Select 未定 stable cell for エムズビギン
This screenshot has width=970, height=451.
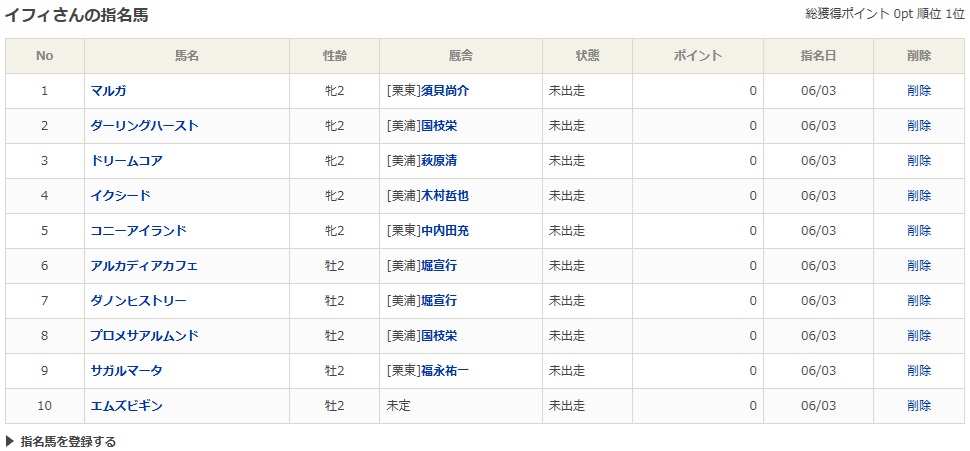pos(461,406)
